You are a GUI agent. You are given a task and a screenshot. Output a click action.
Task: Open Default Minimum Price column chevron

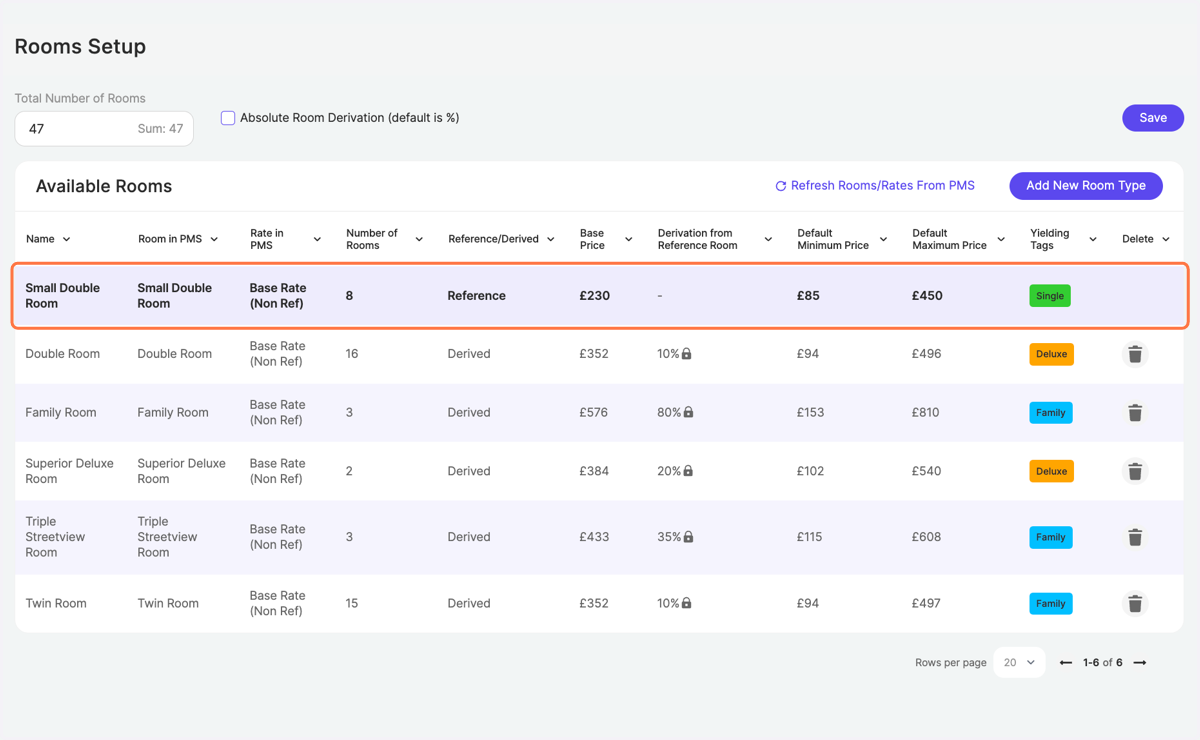click(883, 239)
